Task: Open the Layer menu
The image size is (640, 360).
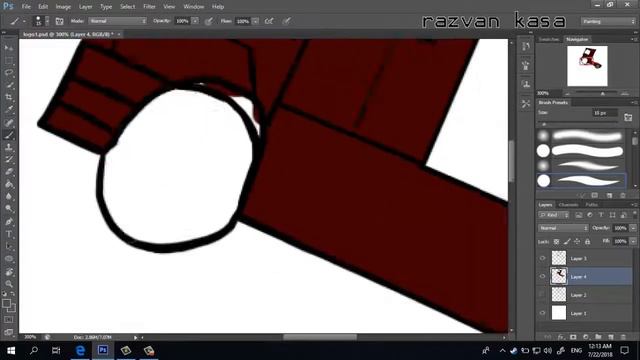Action: pos(85,7)
